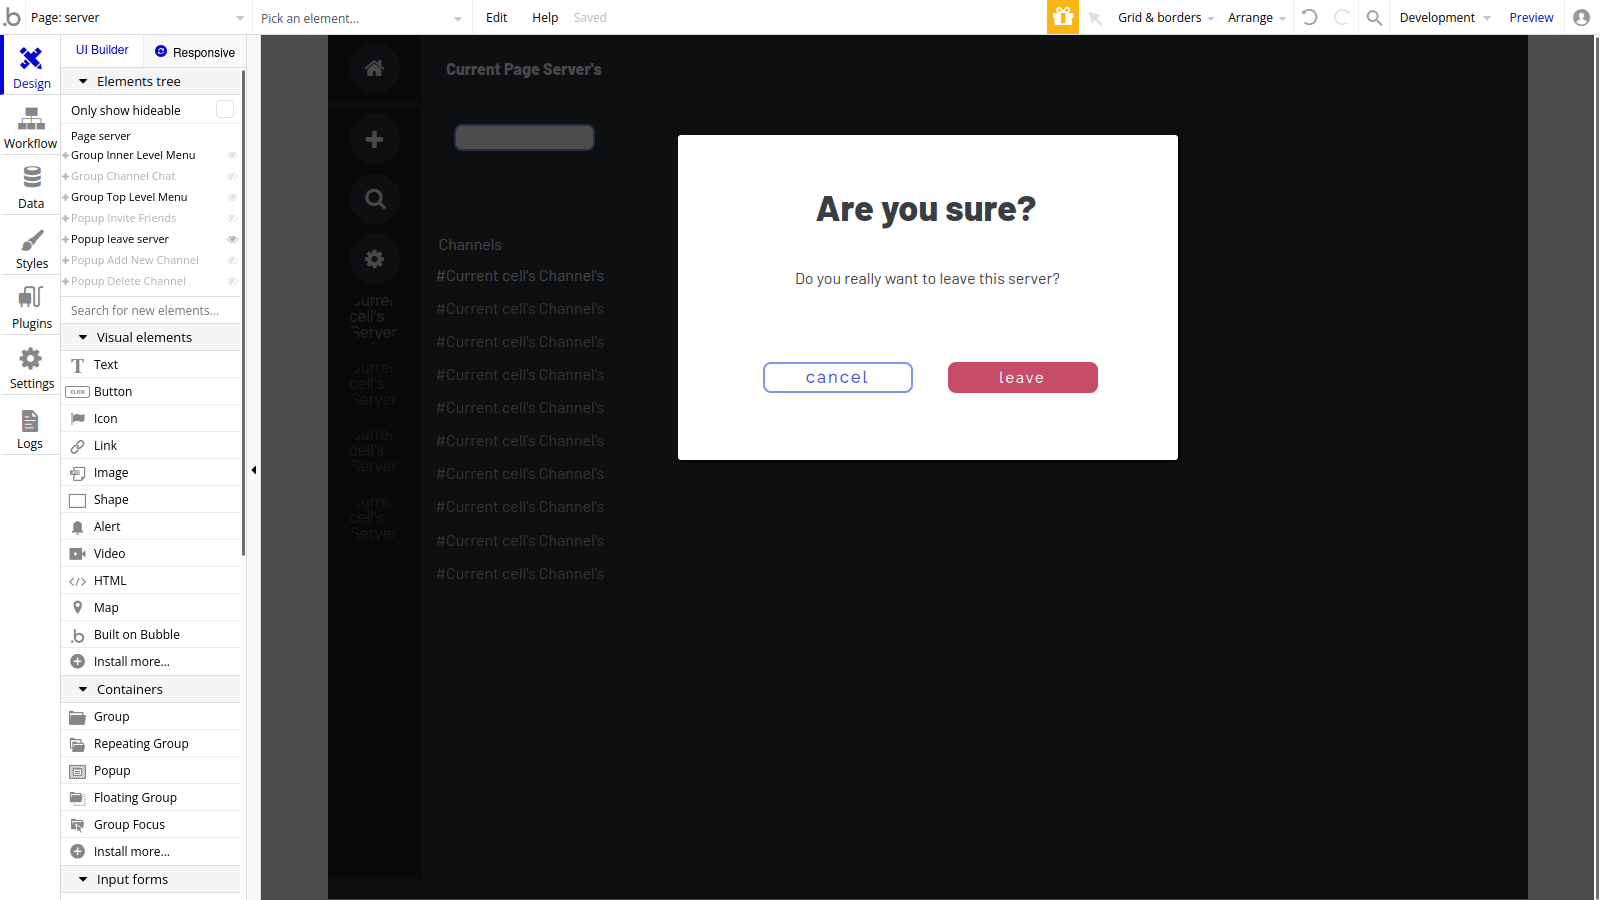Open the element search magnifier

click(1374, 17)
